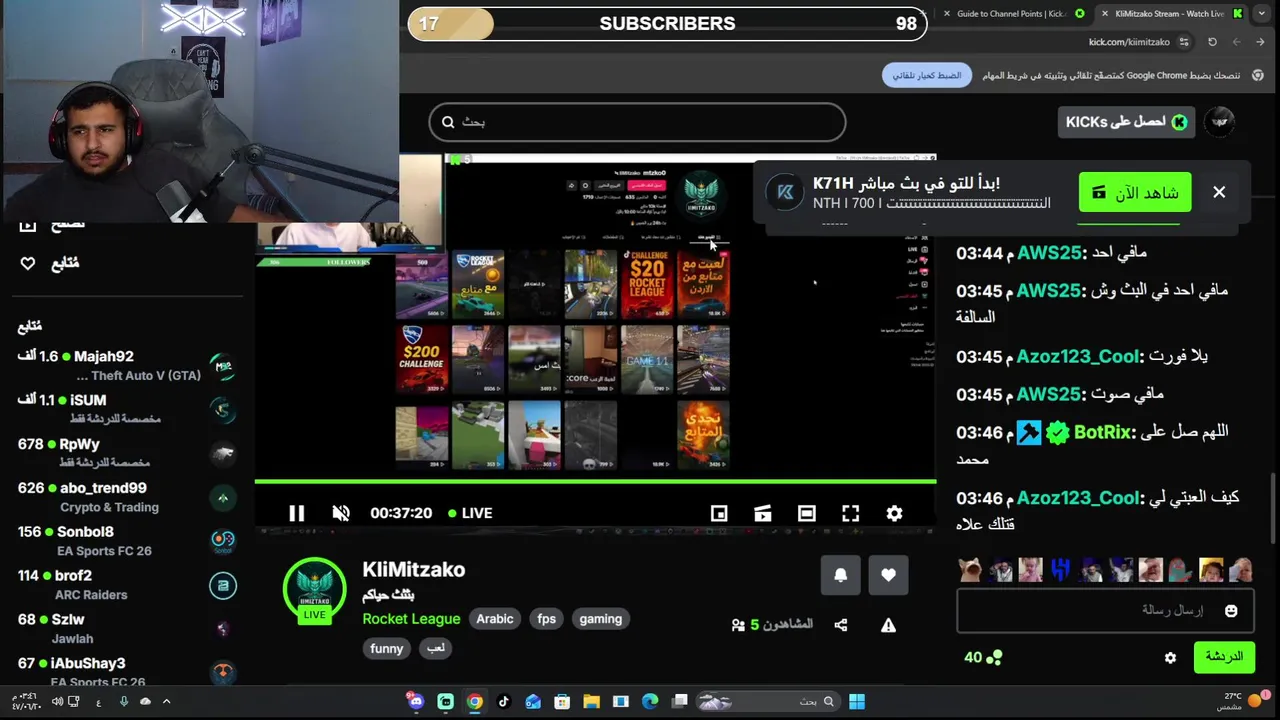
Task: Click chat message input field
Action: click(1105, 610)
